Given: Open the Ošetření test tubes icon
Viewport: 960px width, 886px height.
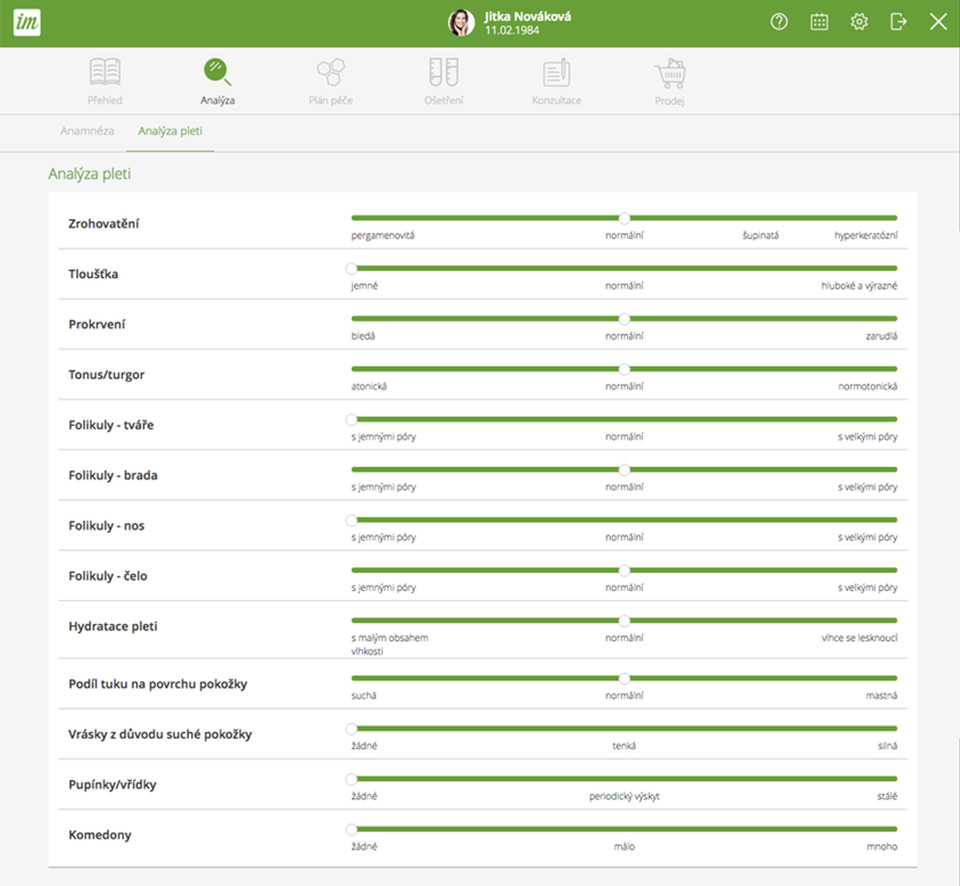Looking at the screenshot, I should (444, 72).
